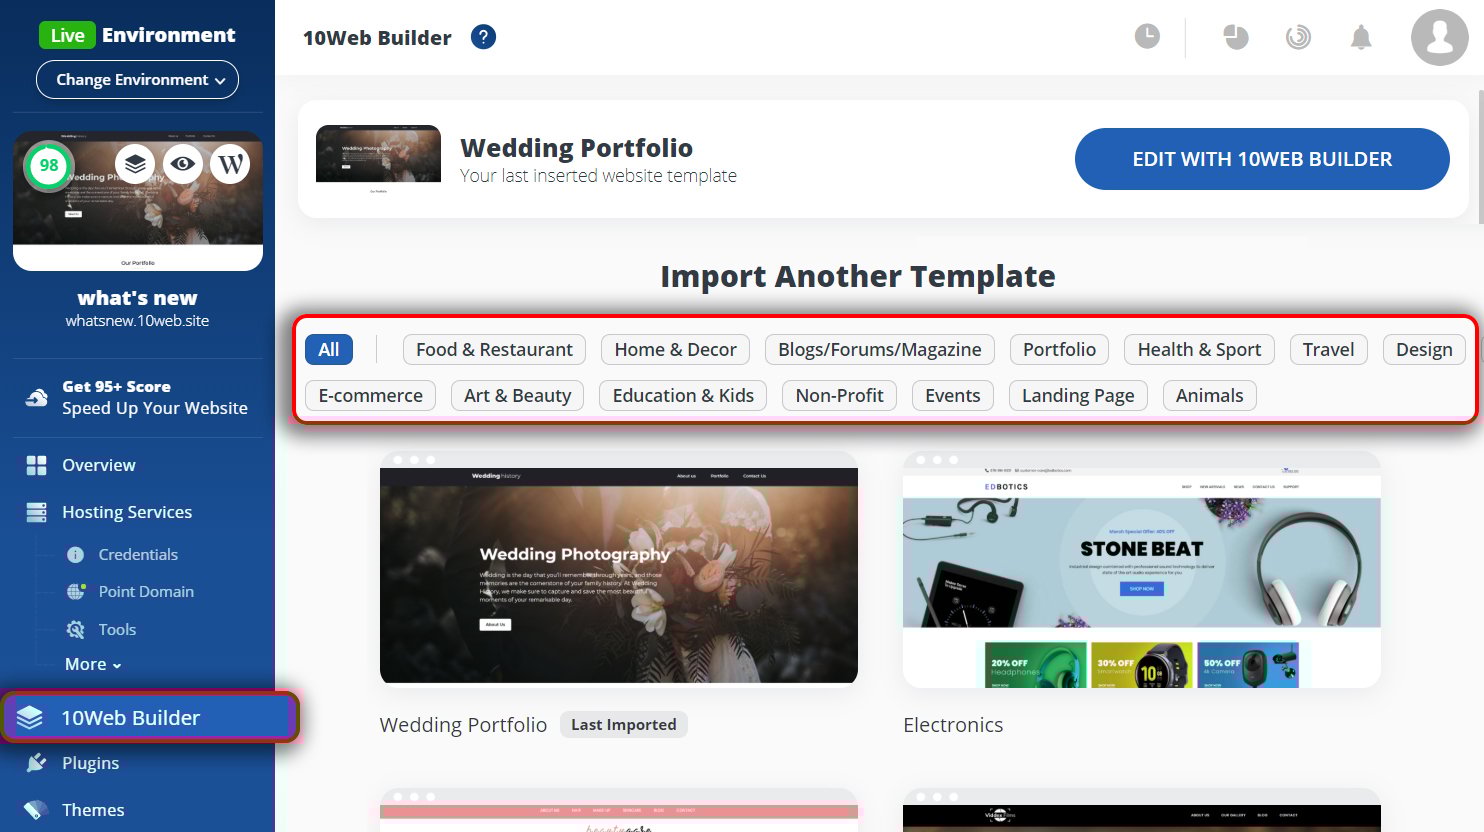This screenshot has height=832, width=1484.
Task: Expand More under Hosting Services
Action: point(91,664)
